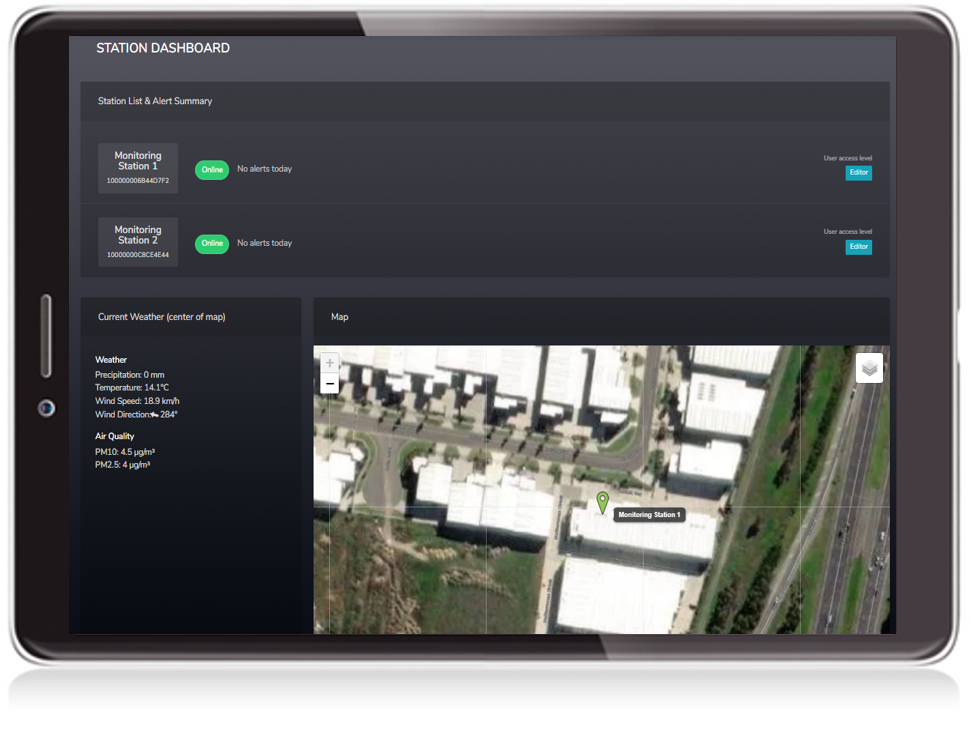Click the map zoom control strip

point(329,372)
